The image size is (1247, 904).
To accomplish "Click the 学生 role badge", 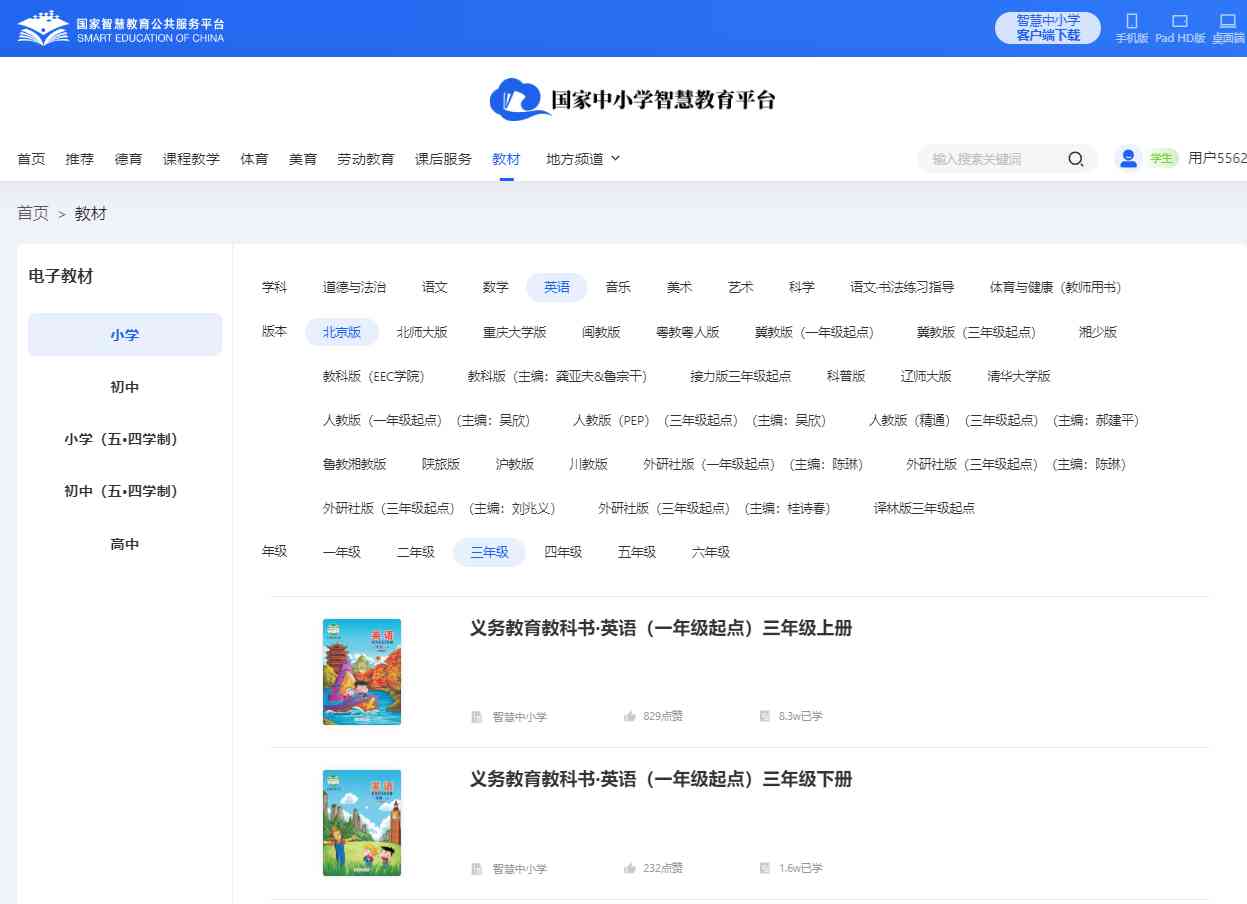I will (x=1162, y=158).
